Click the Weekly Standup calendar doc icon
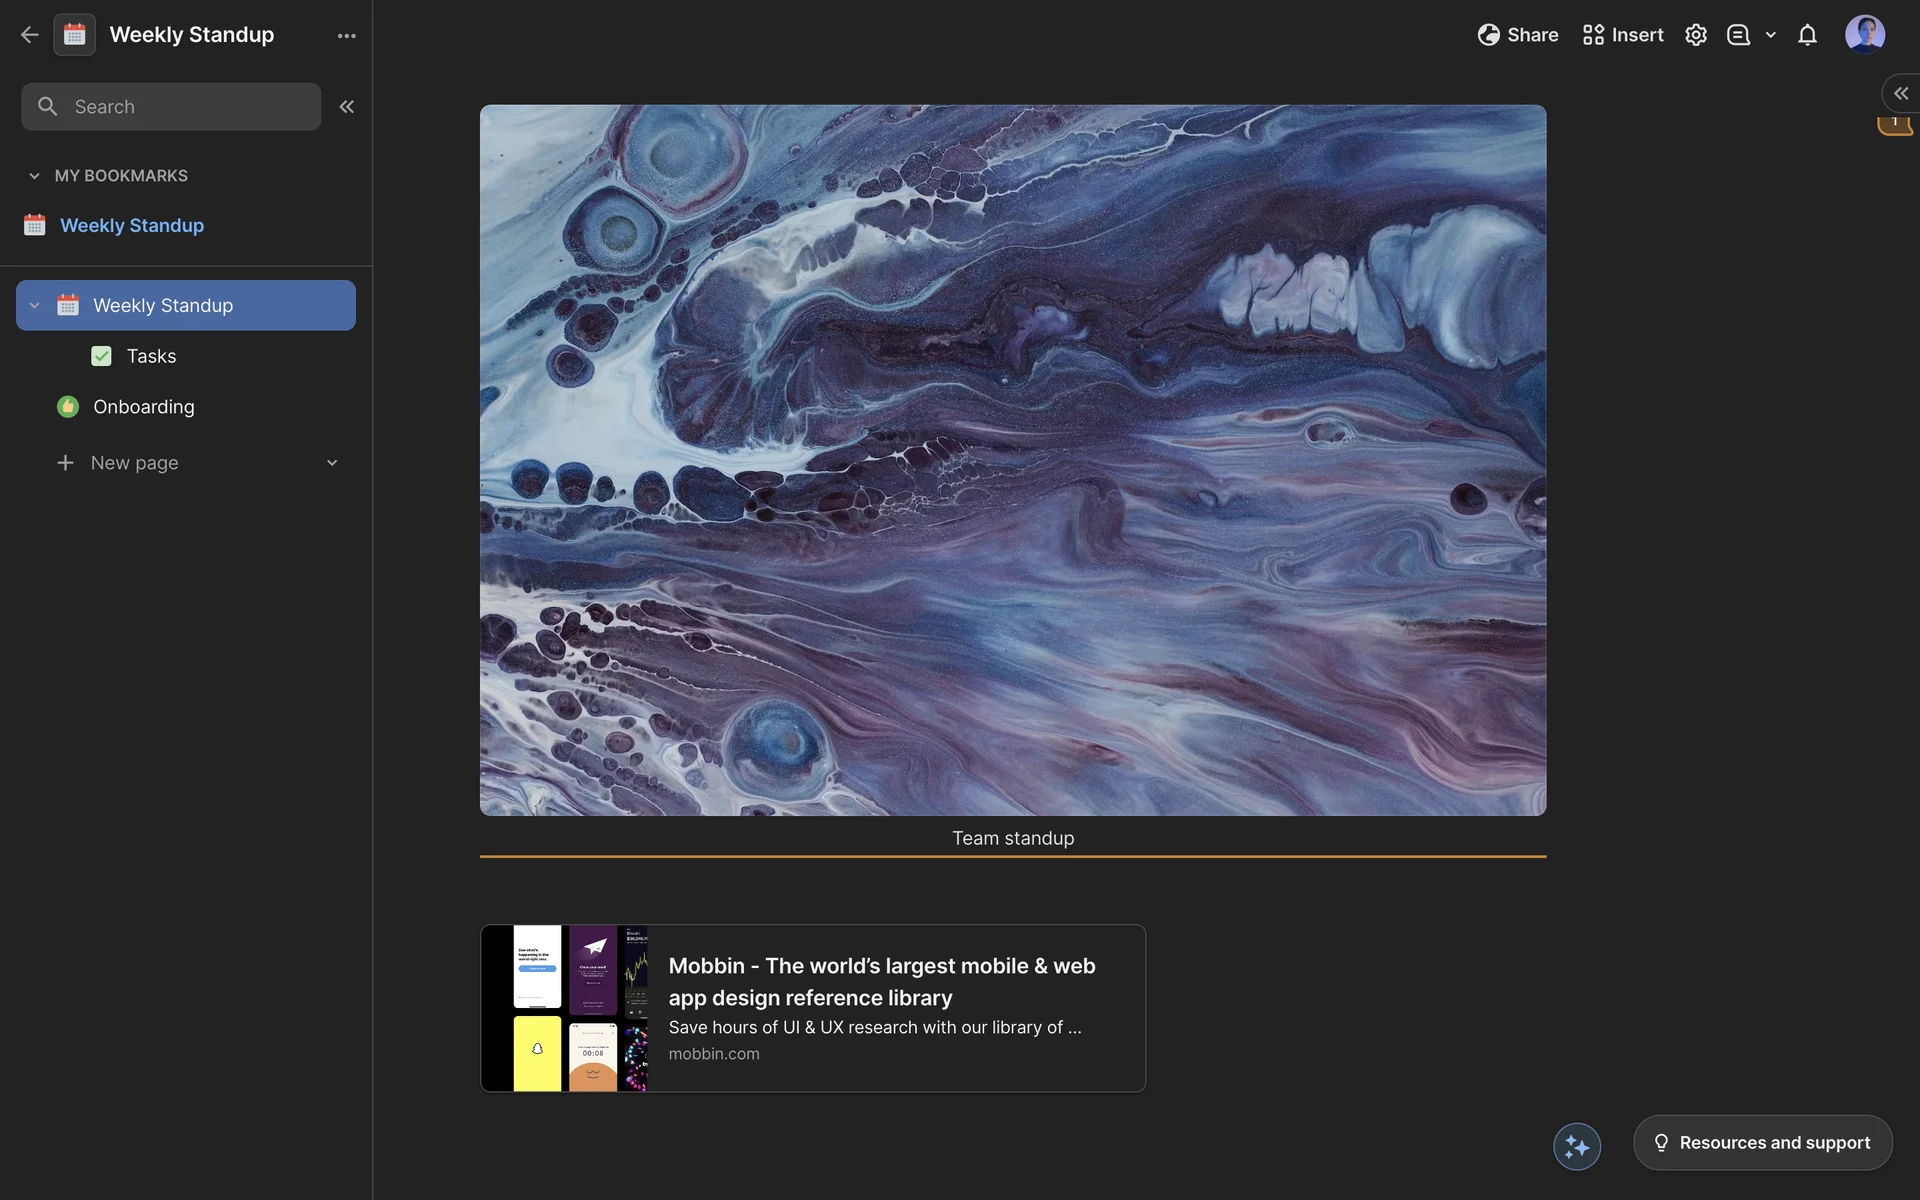 tap(75, 35)
